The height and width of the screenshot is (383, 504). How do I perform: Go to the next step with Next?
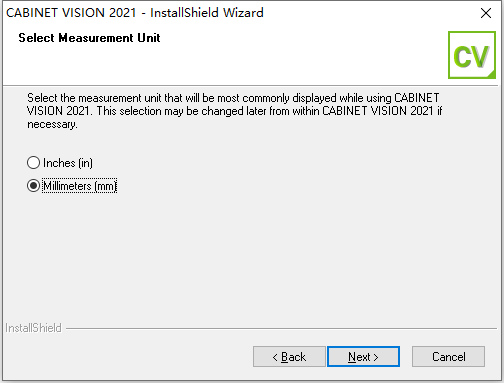tap(363, 357)
